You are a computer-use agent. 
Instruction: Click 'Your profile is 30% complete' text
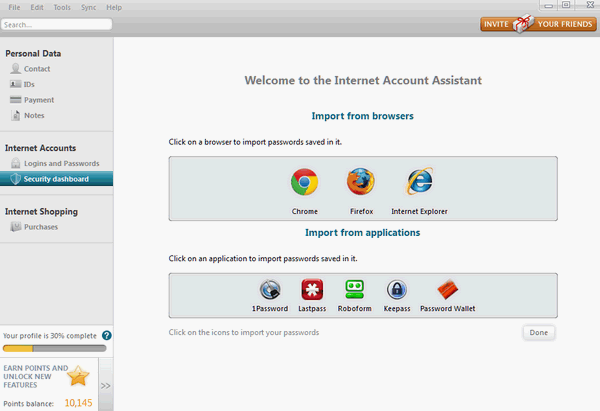pos(50,336)
